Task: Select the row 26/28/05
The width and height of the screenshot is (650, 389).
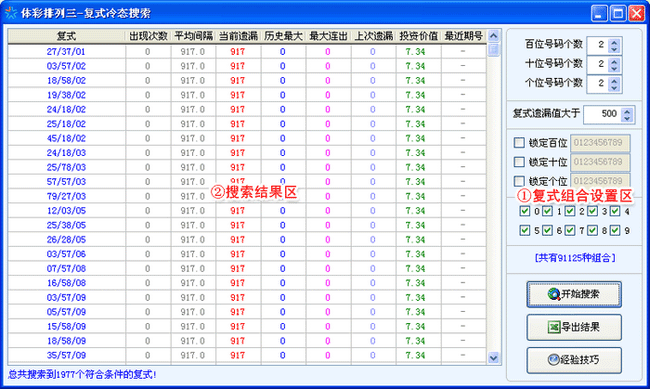Action: point(247,239)
